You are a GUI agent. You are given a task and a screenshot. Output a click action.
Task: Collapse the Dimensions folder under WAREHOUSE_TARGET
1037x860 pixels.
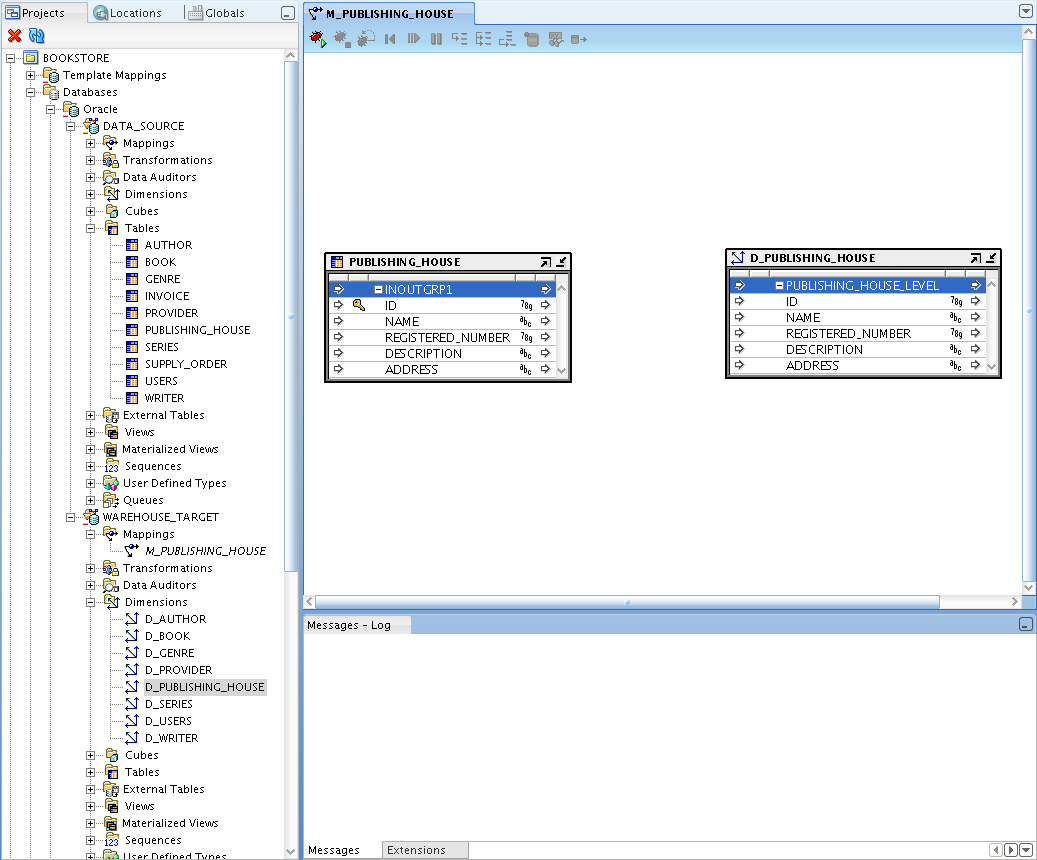coord(91,602)
